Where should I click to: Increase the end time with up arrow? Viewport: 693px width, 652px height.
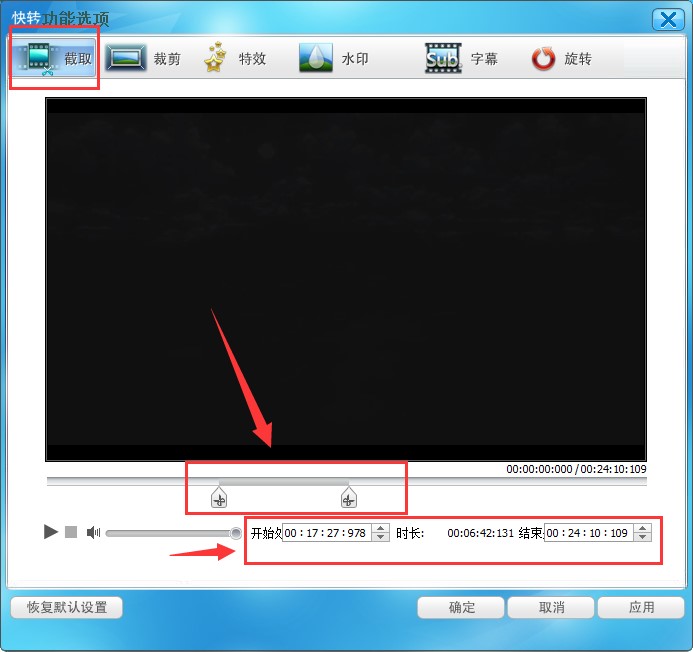(x=642, y=528)
